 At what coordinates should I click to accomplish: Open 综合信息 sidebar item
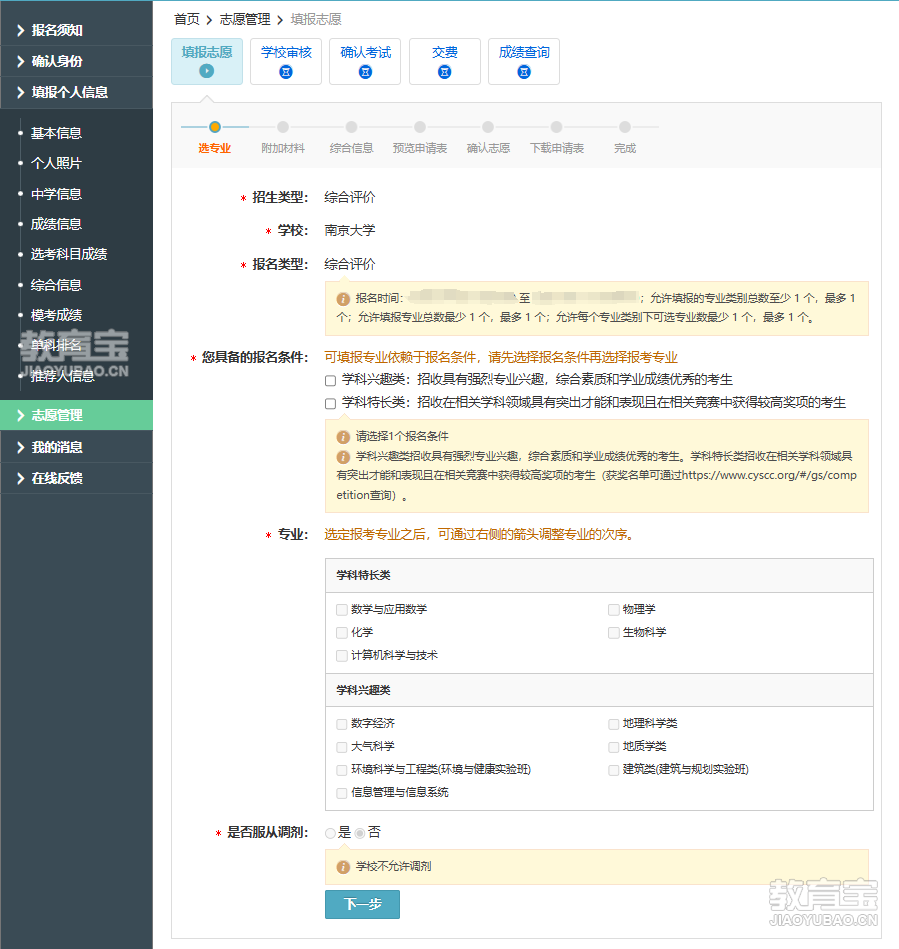pyautogui.click(x=56, y=285)
